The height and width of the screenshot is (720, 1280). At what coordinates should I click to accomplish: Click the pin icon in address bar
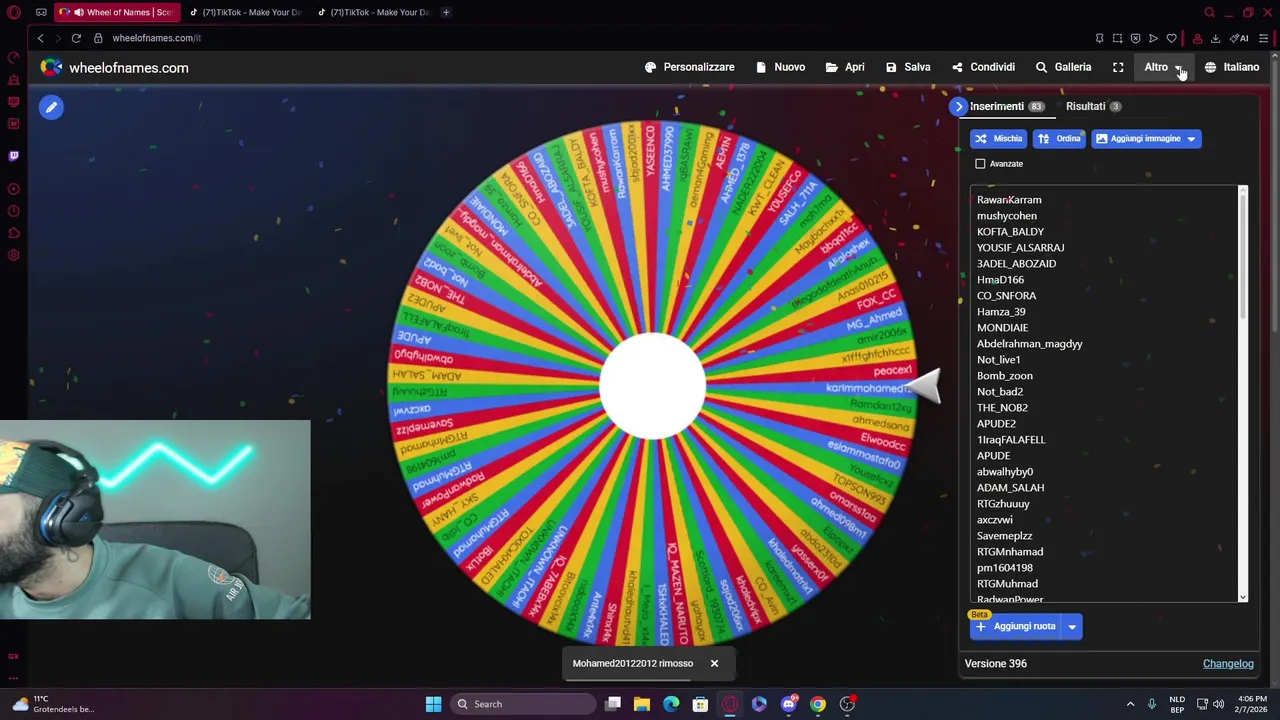tap(1099, 38)
